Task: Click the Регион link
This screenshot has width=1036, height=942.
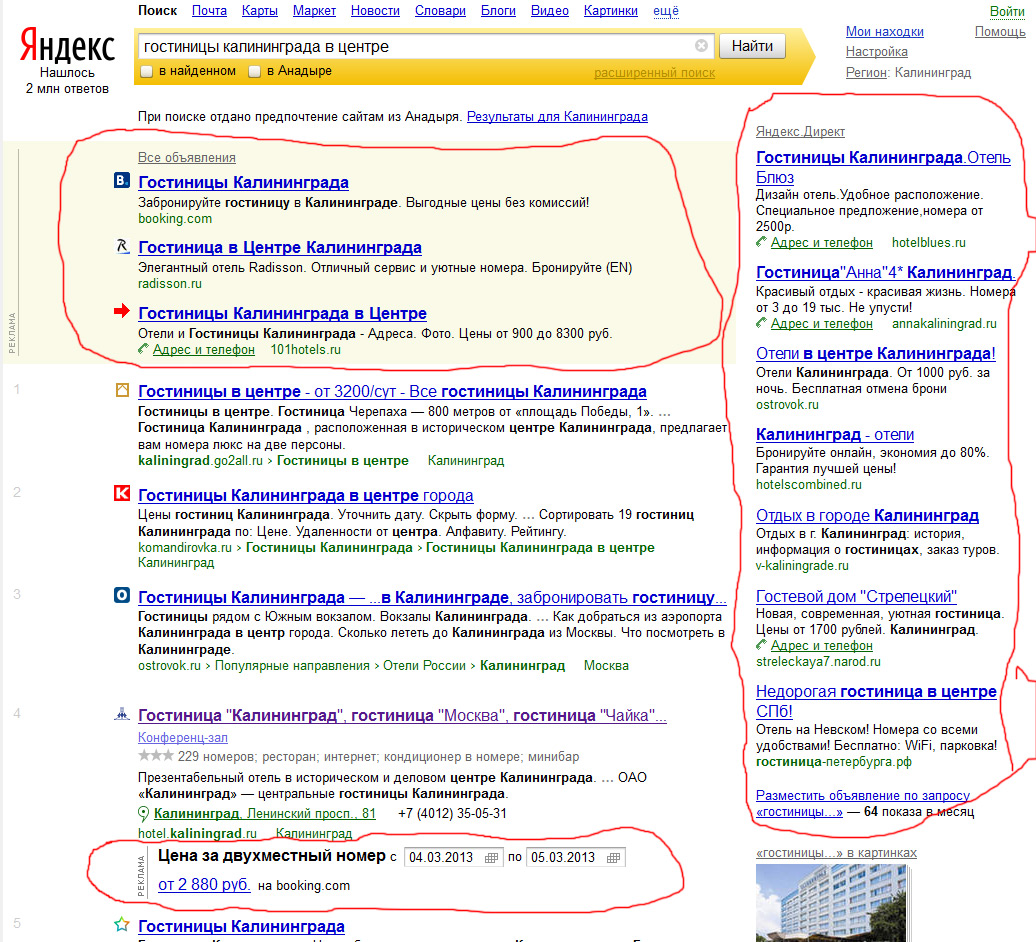Action: pyautogui.click(x=866, y=72)
